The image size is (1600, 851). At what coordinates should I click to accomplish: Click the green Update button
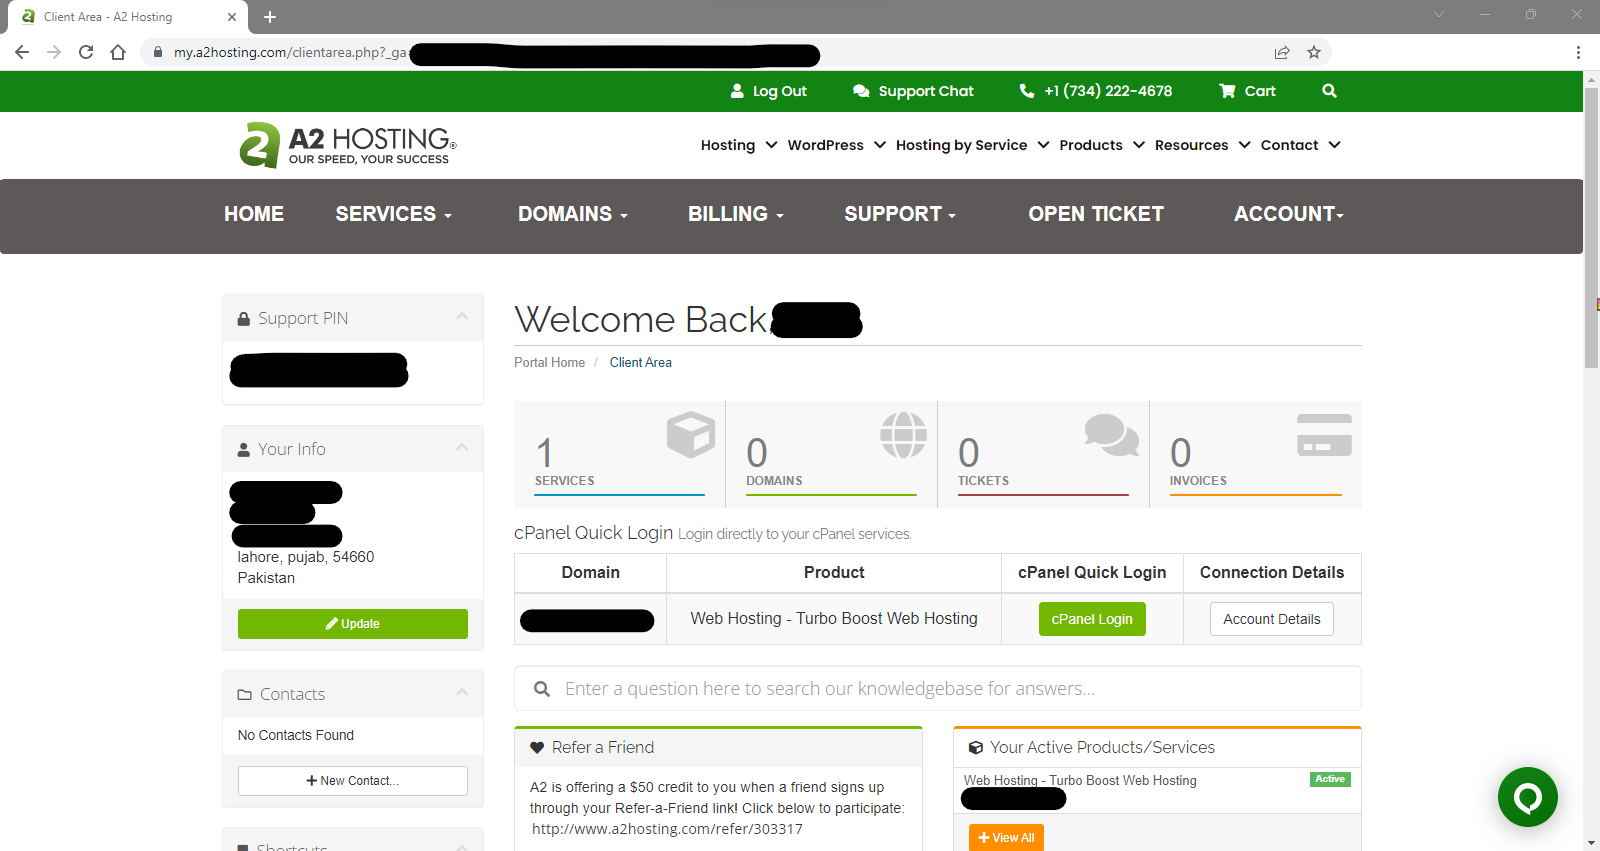tap(353, 624)
